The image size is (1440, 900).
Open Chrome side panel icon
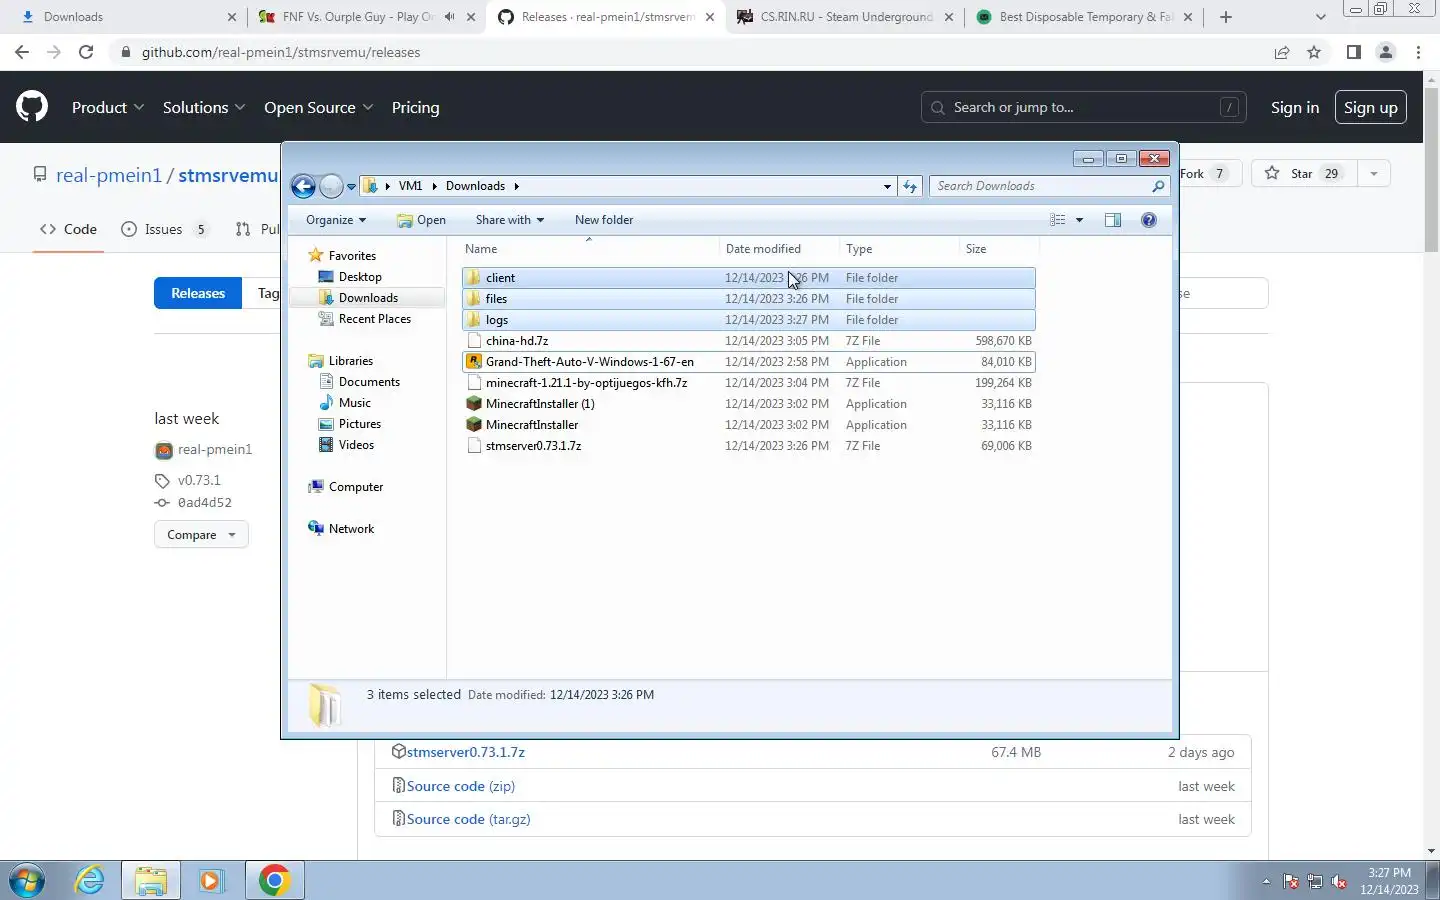click(x=1353, y=52)
